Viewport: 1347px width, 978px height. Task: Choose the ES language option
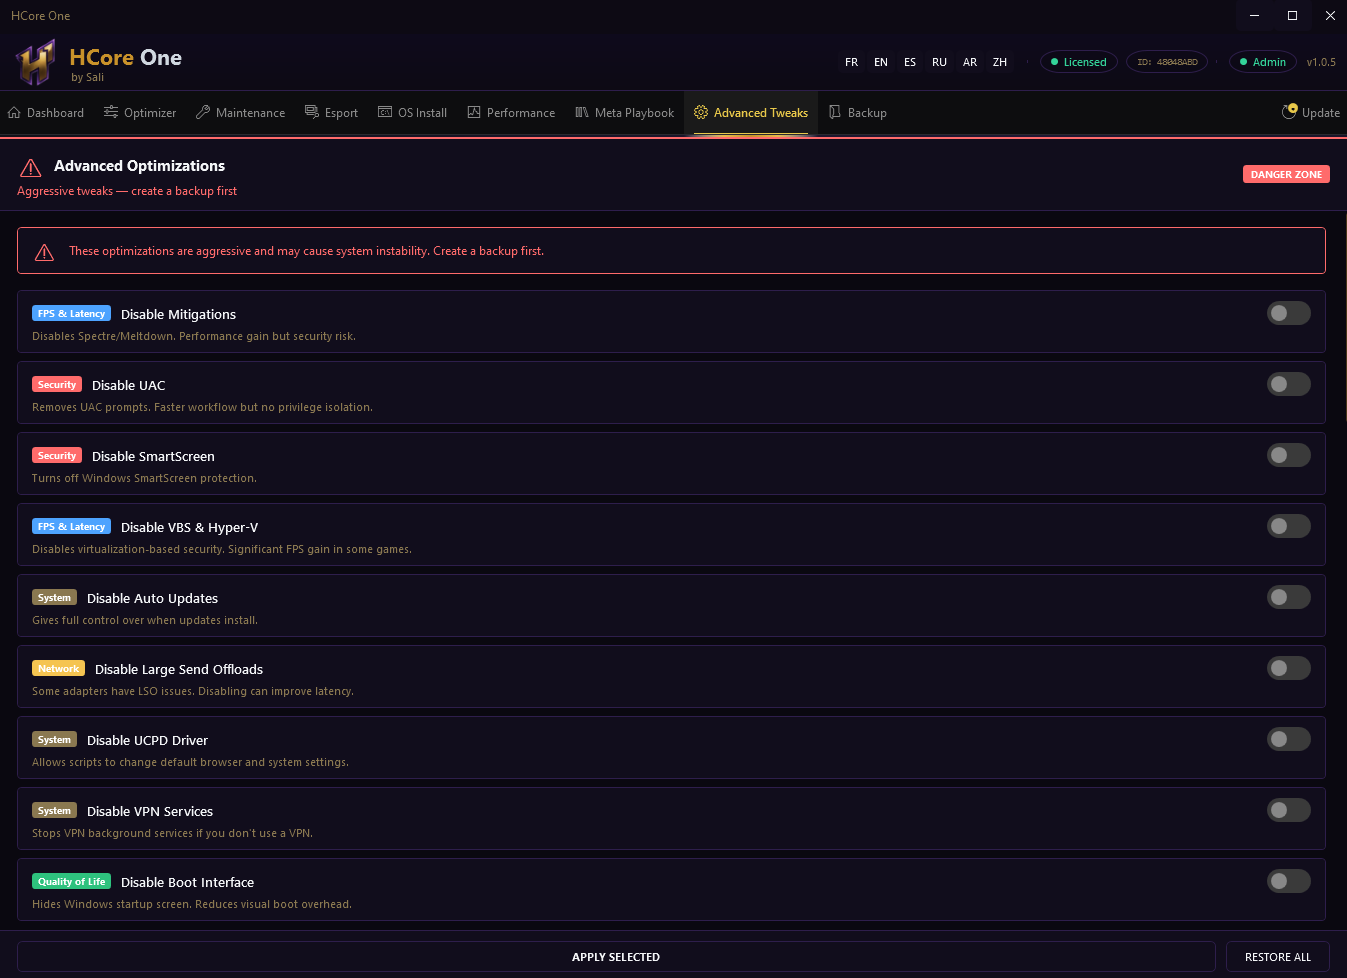910,62
